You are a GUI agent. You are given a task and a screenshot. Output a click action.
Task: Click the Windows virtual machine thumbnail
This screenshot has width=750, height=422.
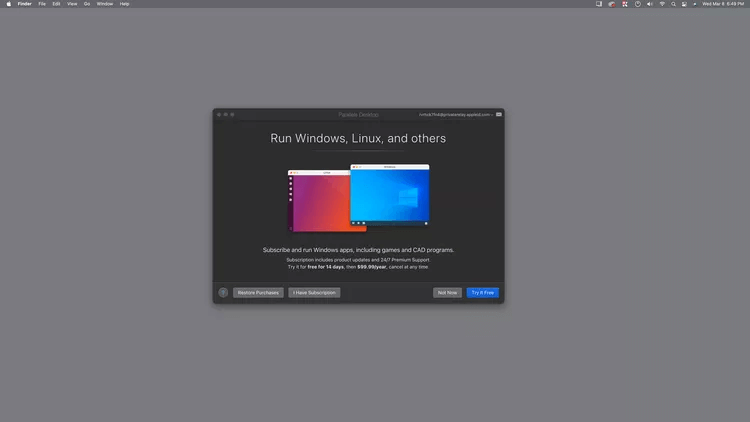pyautogui.click(x=390, y=195)
